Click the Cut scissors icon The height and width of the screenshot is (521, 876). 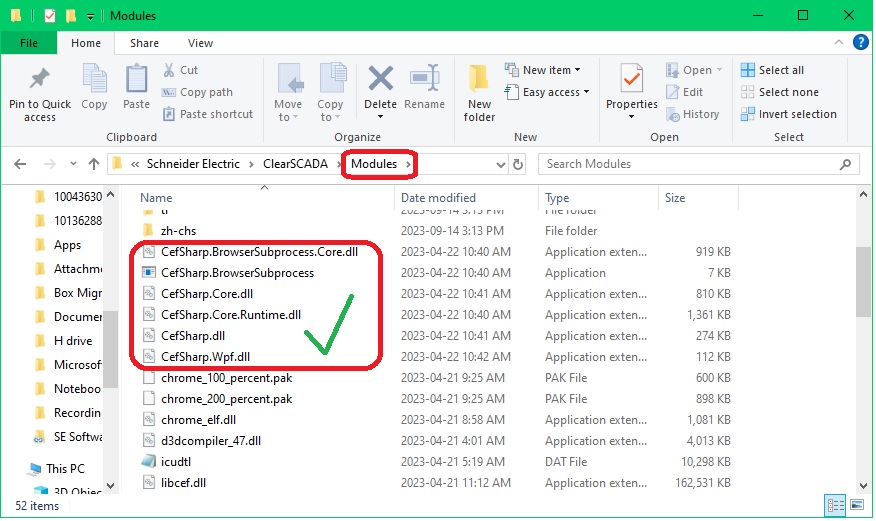pos(169,70)
